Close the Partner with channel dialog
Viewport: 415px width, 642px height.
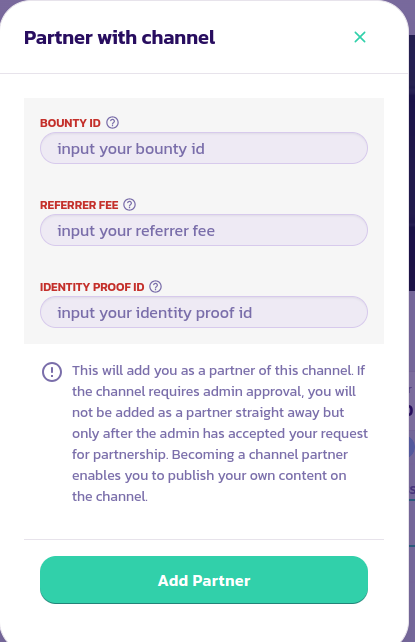360,37
